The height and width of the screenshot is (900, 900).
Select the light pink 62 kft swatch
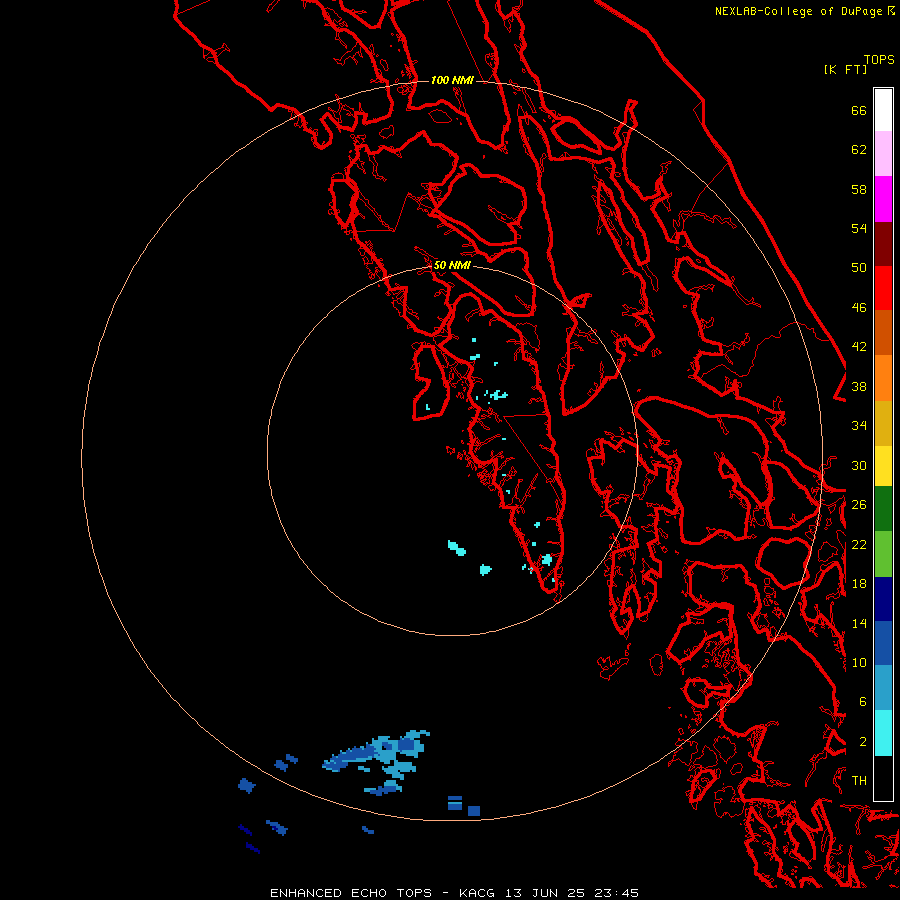click(883, 154)
